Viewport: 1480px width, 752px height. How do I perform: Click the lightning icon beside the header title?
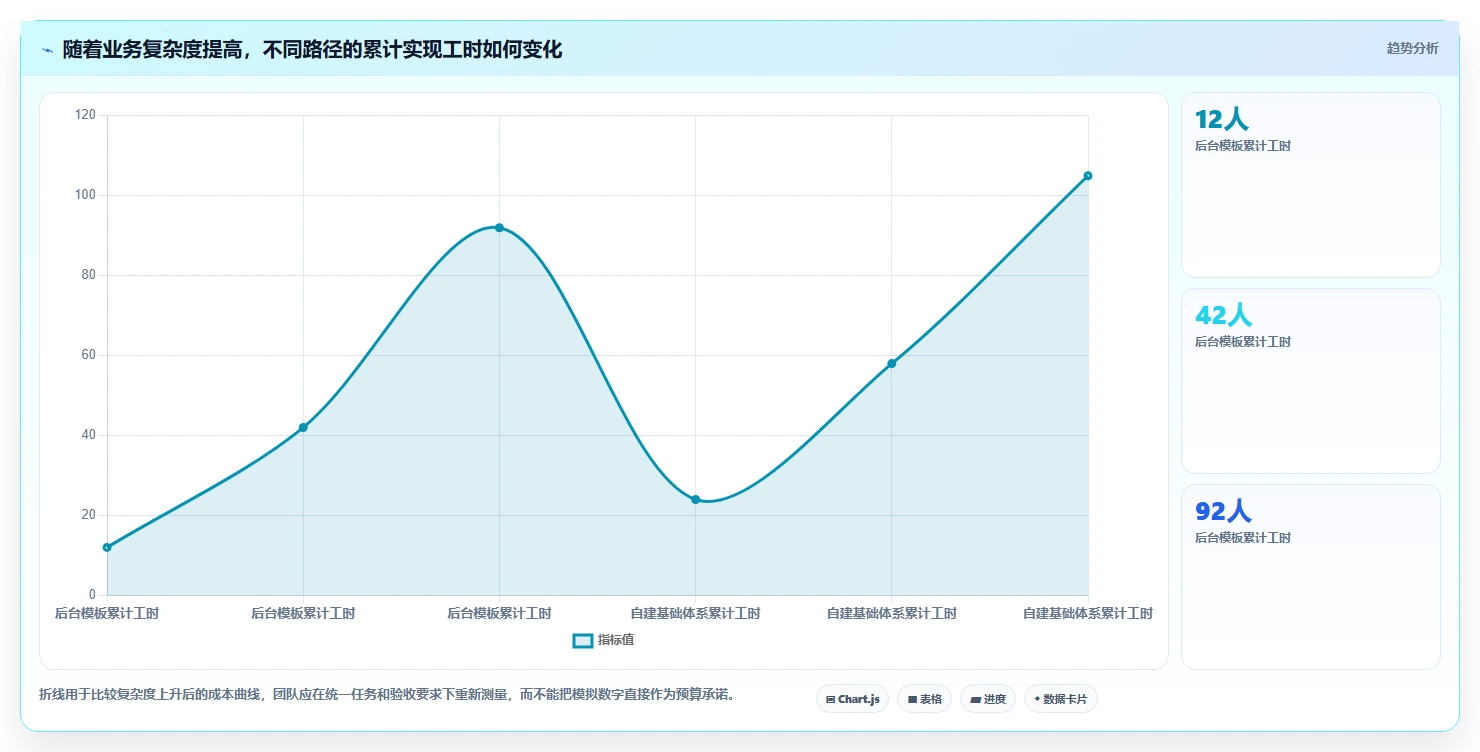pos(48,50)
